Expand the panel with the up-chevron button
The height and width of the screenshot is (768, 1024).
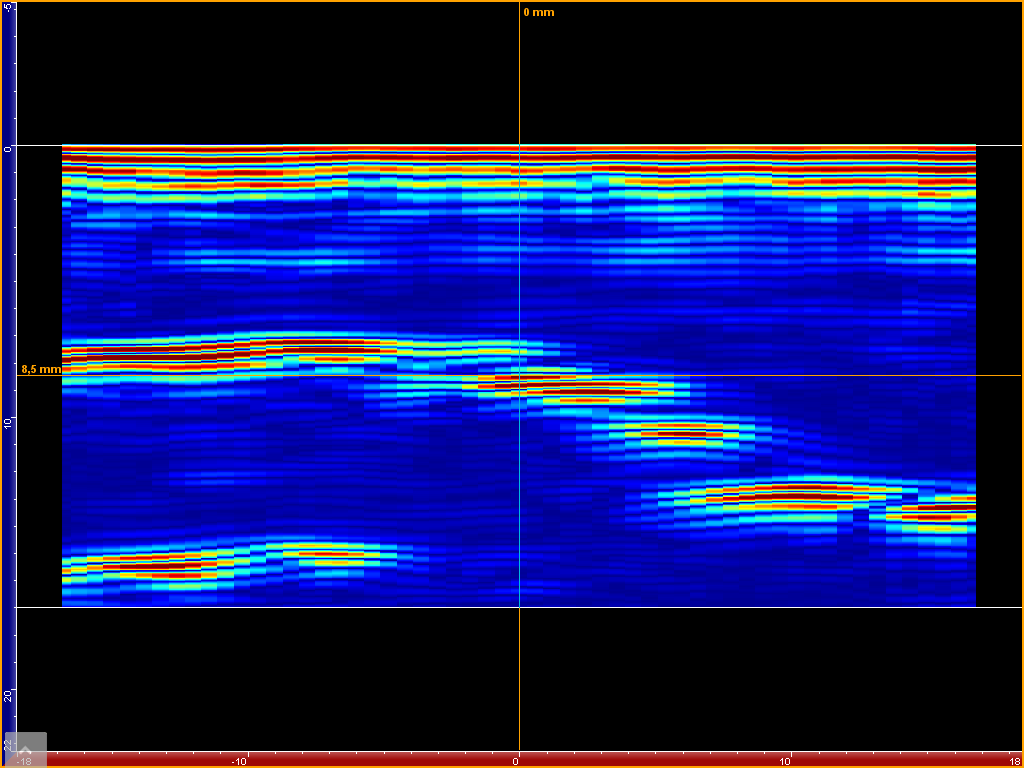pyautogui.click(x=25, y=749)
